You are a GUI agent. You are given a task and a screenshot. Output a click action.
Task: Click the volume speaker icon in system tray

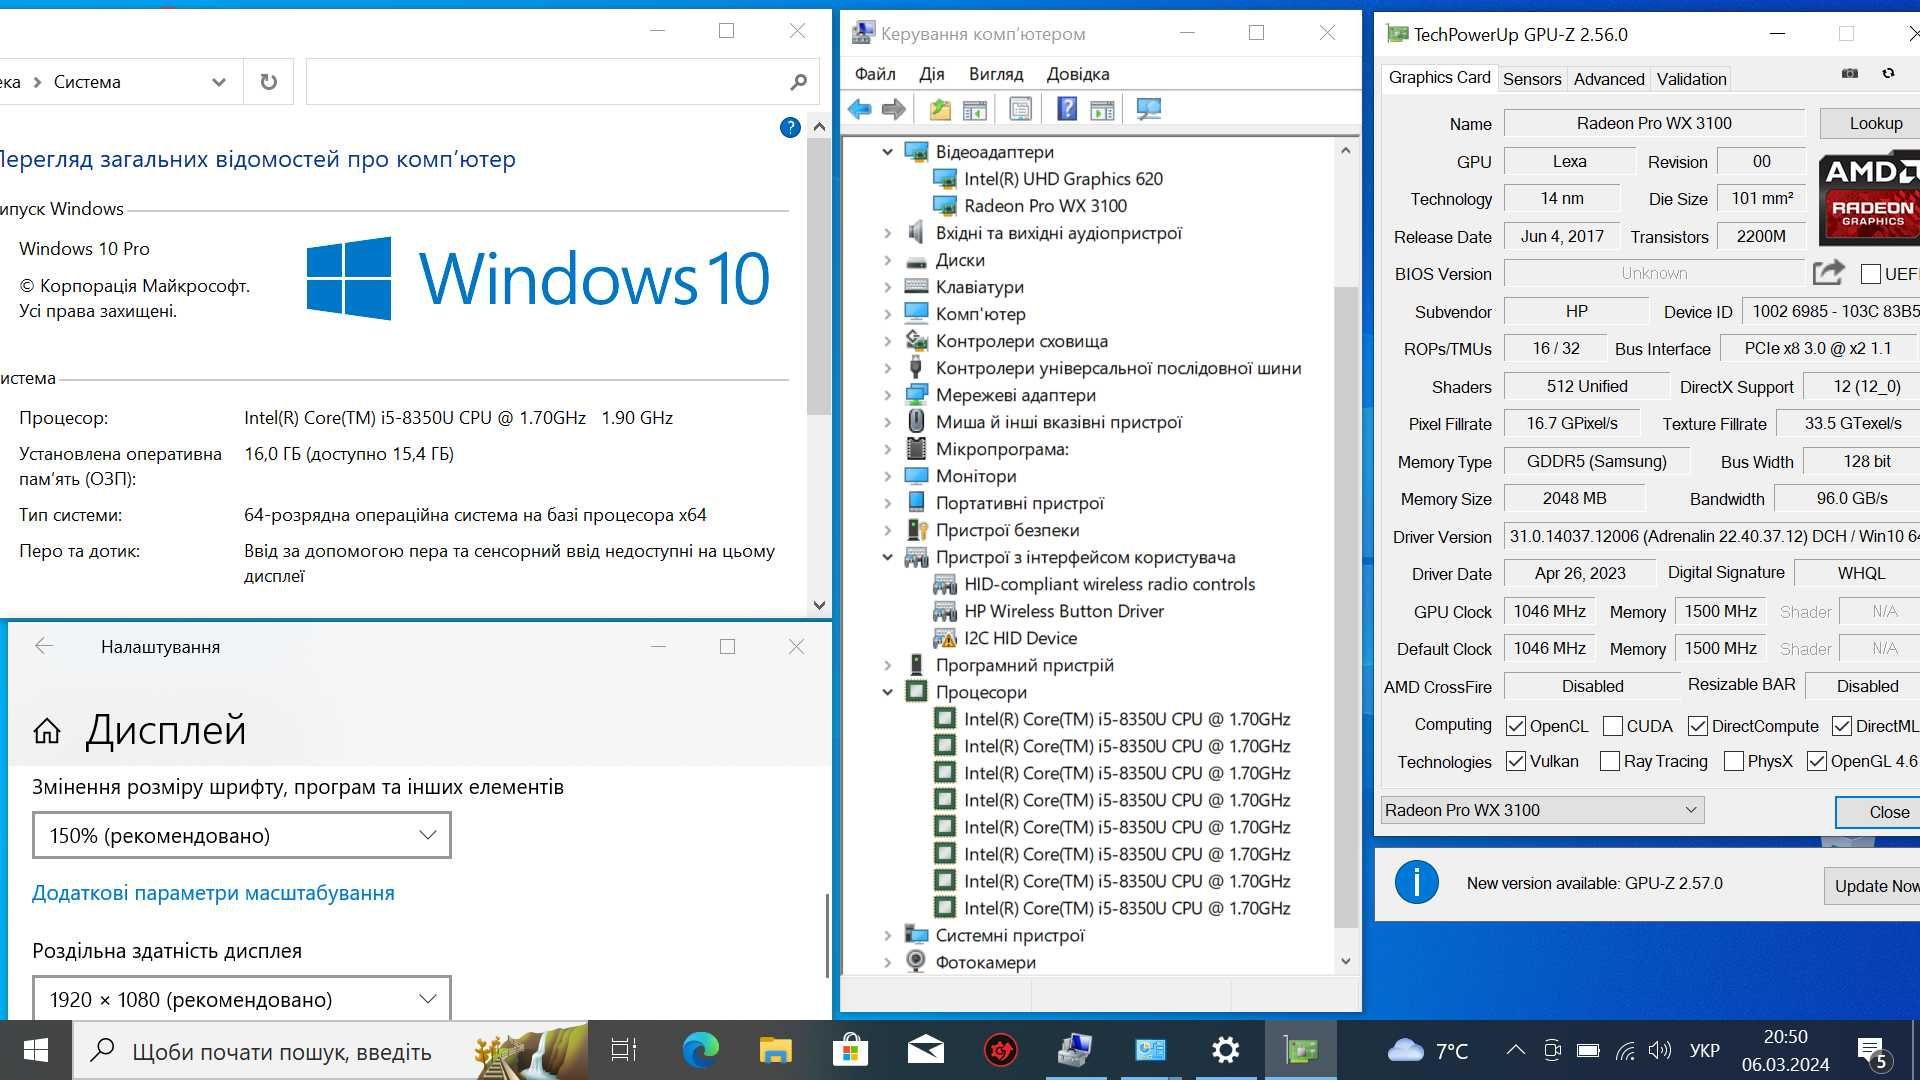[1660, 1050]
